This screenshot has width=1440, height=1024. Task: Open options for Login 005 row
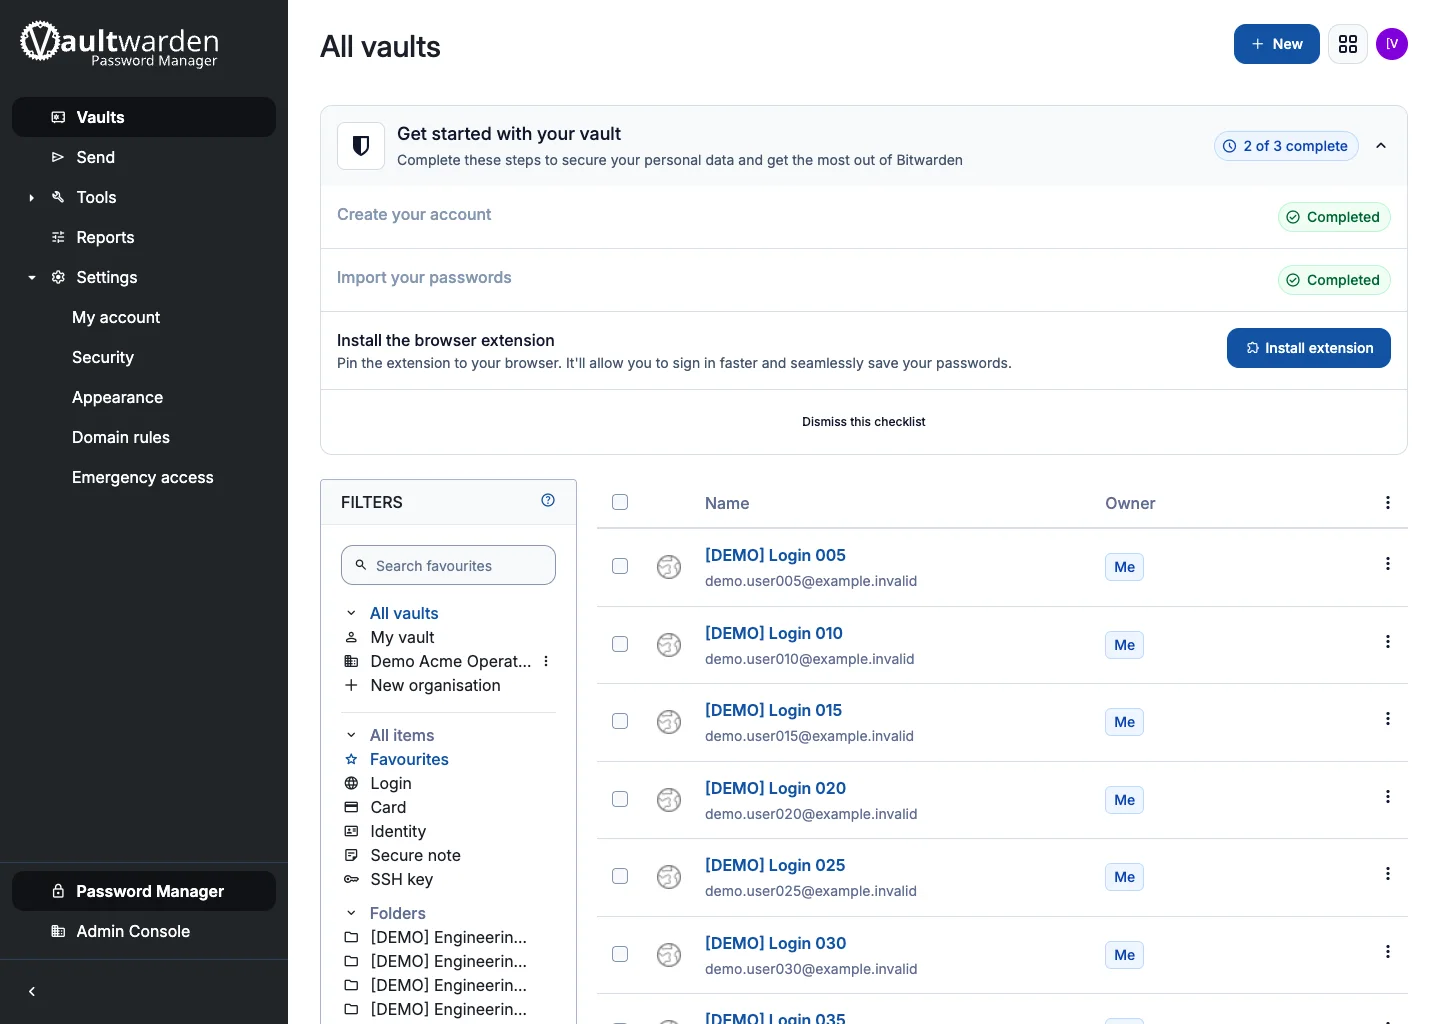pos(1388,564)
